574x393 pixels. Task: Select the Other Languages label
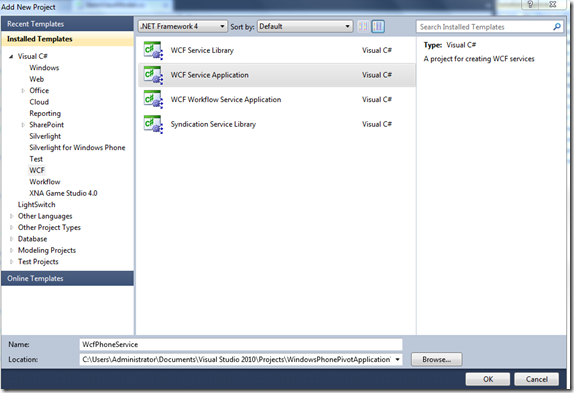pyautogui.click(x=45, y=216)
